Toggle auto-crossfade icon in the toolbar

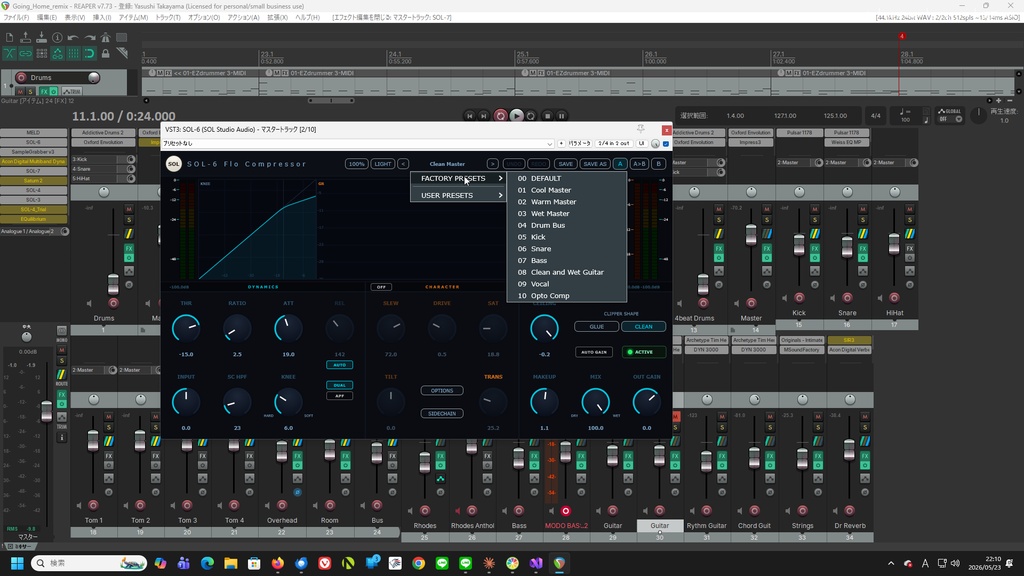pos(9,54)
